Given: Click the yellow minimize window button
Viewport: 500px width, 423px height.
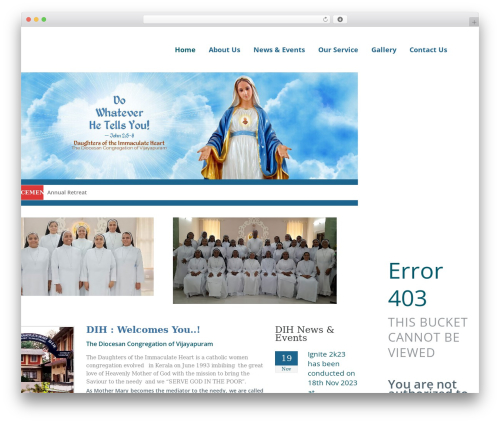Looking at the screenshot, I should pyautogui.click(x=36, y=20).
